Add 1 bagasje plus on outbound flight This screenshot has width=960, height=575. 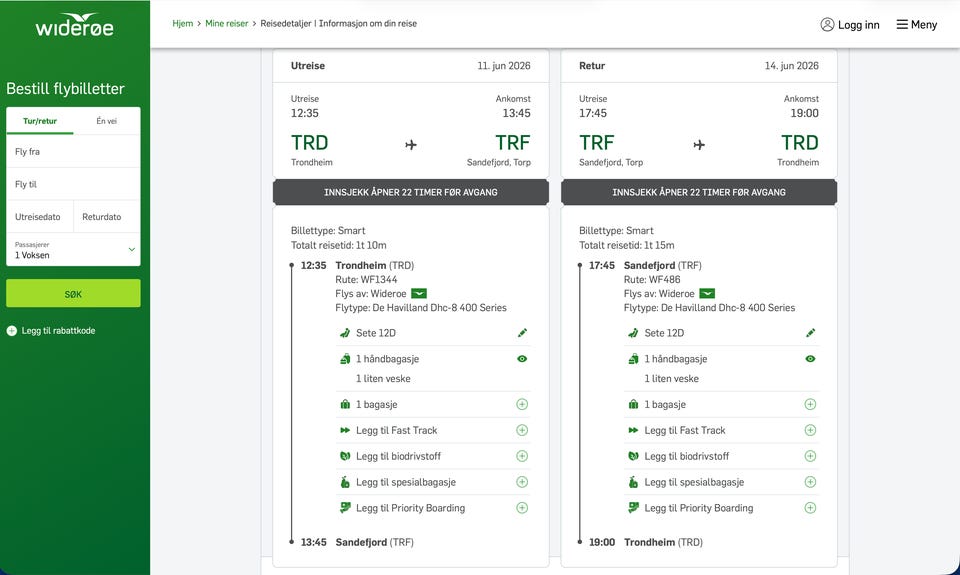click(522, 404)
